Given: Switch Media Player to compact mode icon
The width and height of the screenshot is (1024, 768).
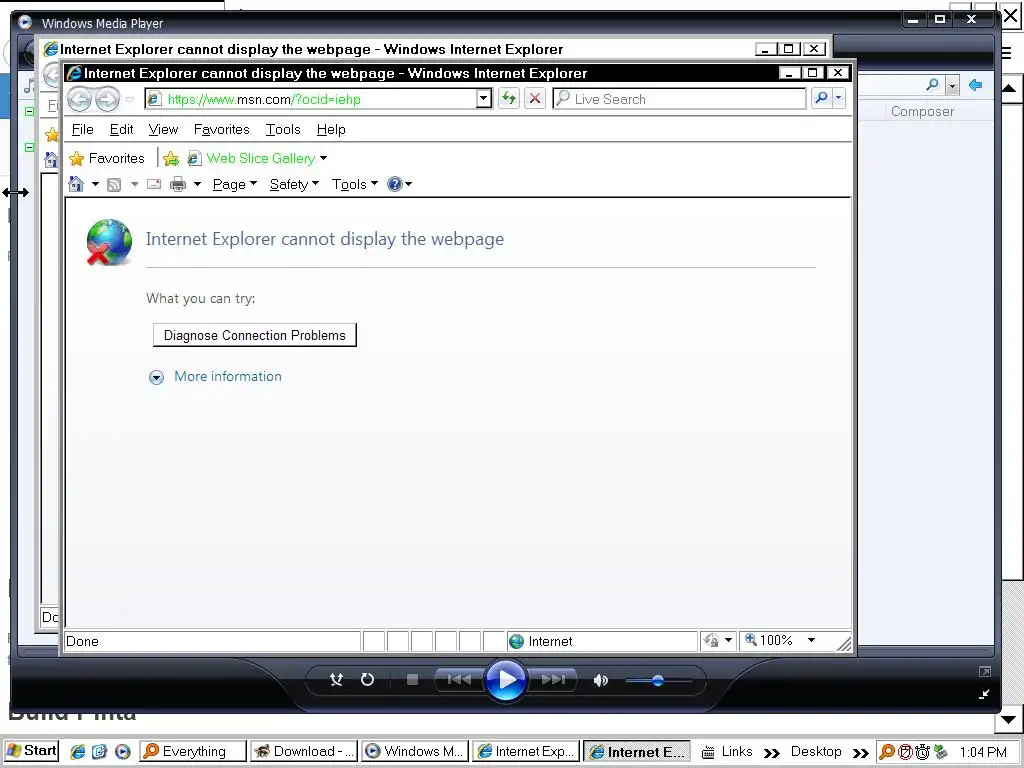Looking at the screenshot, I should tap(985, 694).
